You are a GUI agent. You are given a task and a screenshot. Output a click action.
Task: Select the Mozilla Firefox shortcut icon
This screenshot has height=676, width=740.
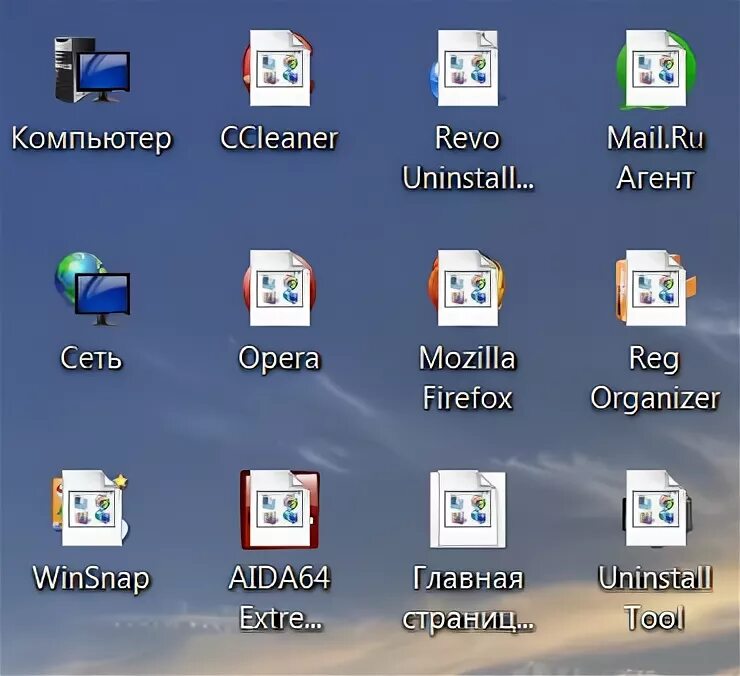(x=467, y=288)
